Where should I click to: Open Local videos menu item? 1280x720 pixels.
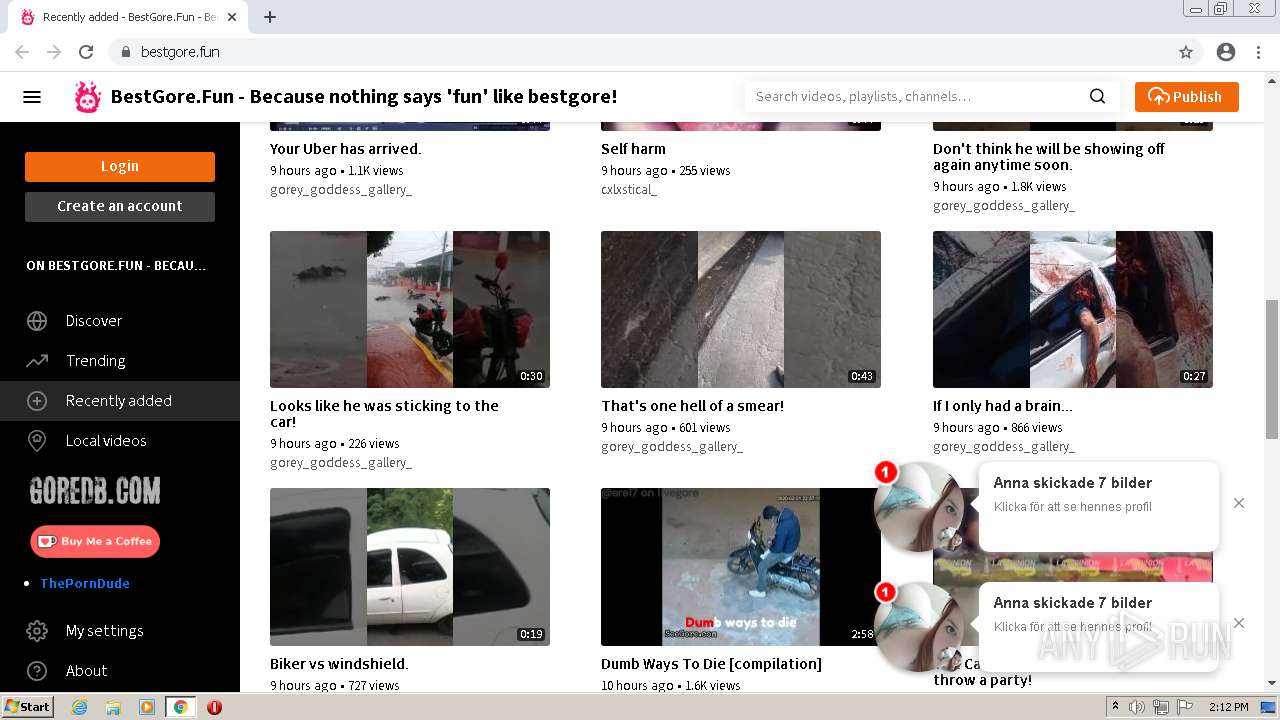pyautogui.click(x=120, y=441)
